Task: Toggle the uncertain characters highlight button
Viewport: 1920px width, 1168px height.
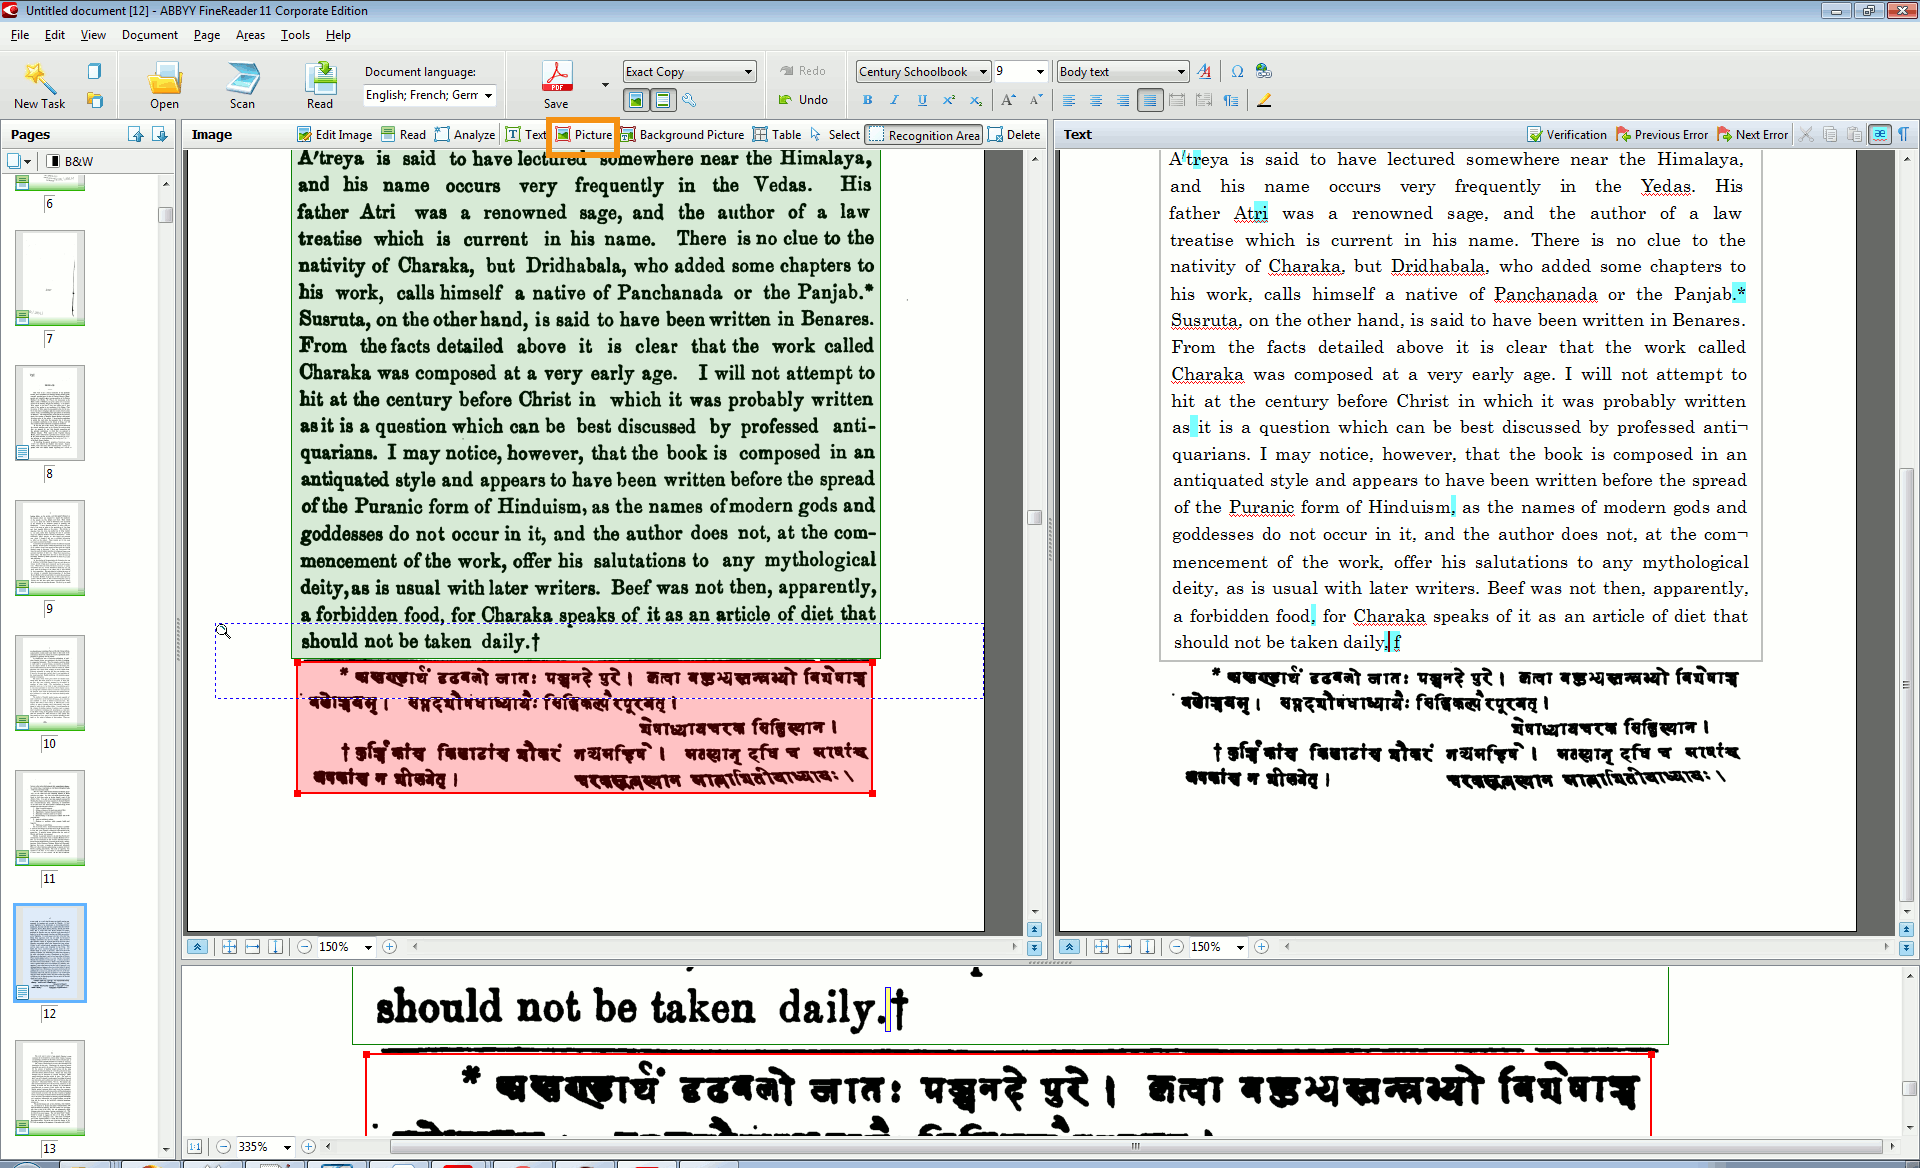Action: pyautogui.click(x=1880, y=134)
